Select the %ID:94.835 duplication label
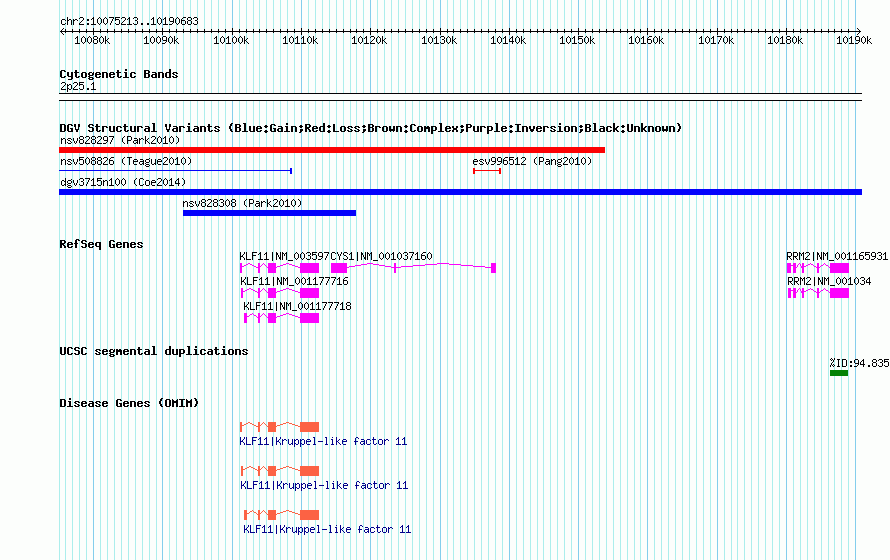The image size is (890, 560). click(x=859, y=363)
